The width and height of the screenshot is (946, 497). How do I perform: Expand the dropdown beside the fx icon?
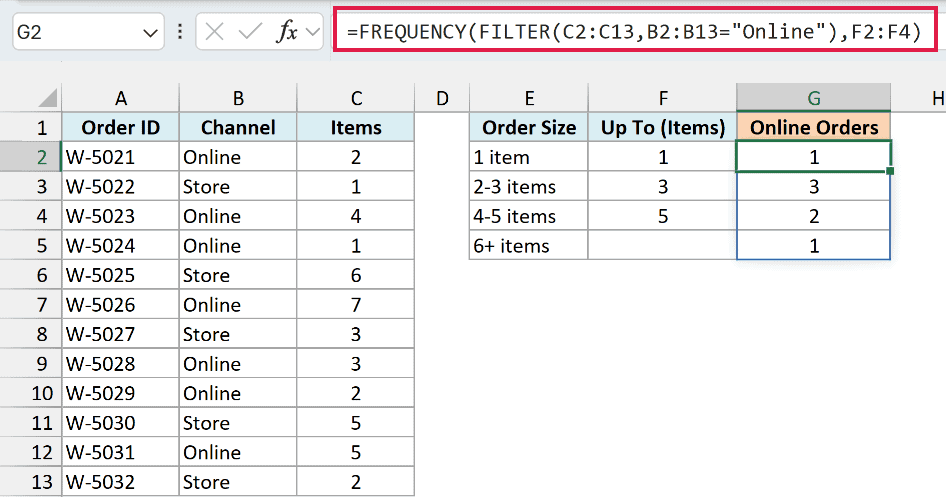point(313,31)
